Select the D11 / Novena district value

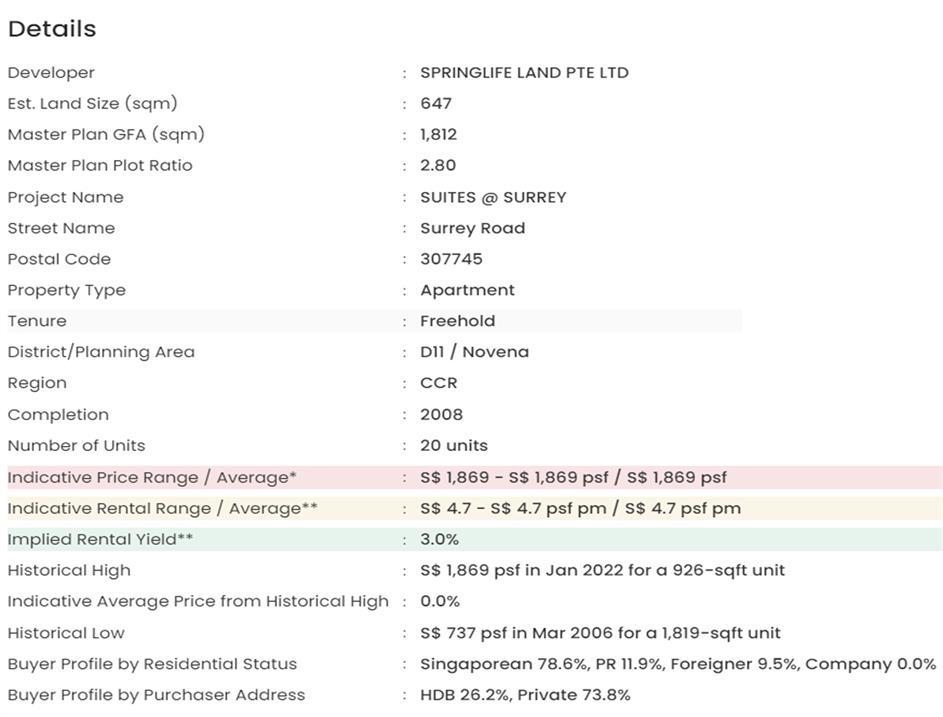[474, 352]
